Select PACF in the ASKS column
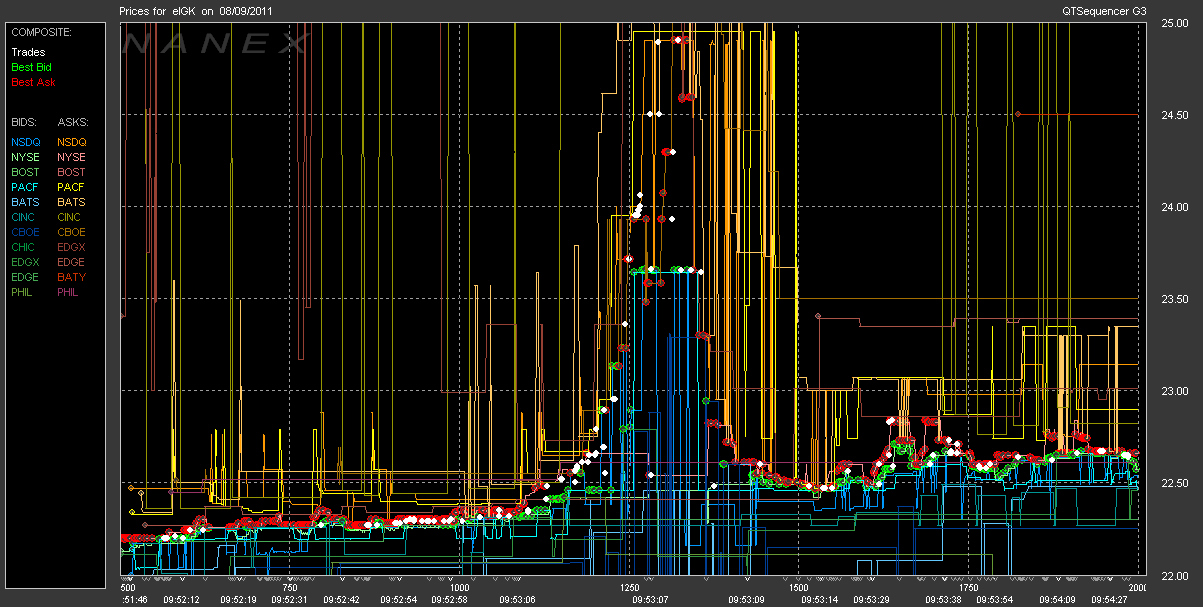1203x607 pixels. coord(72,187)
